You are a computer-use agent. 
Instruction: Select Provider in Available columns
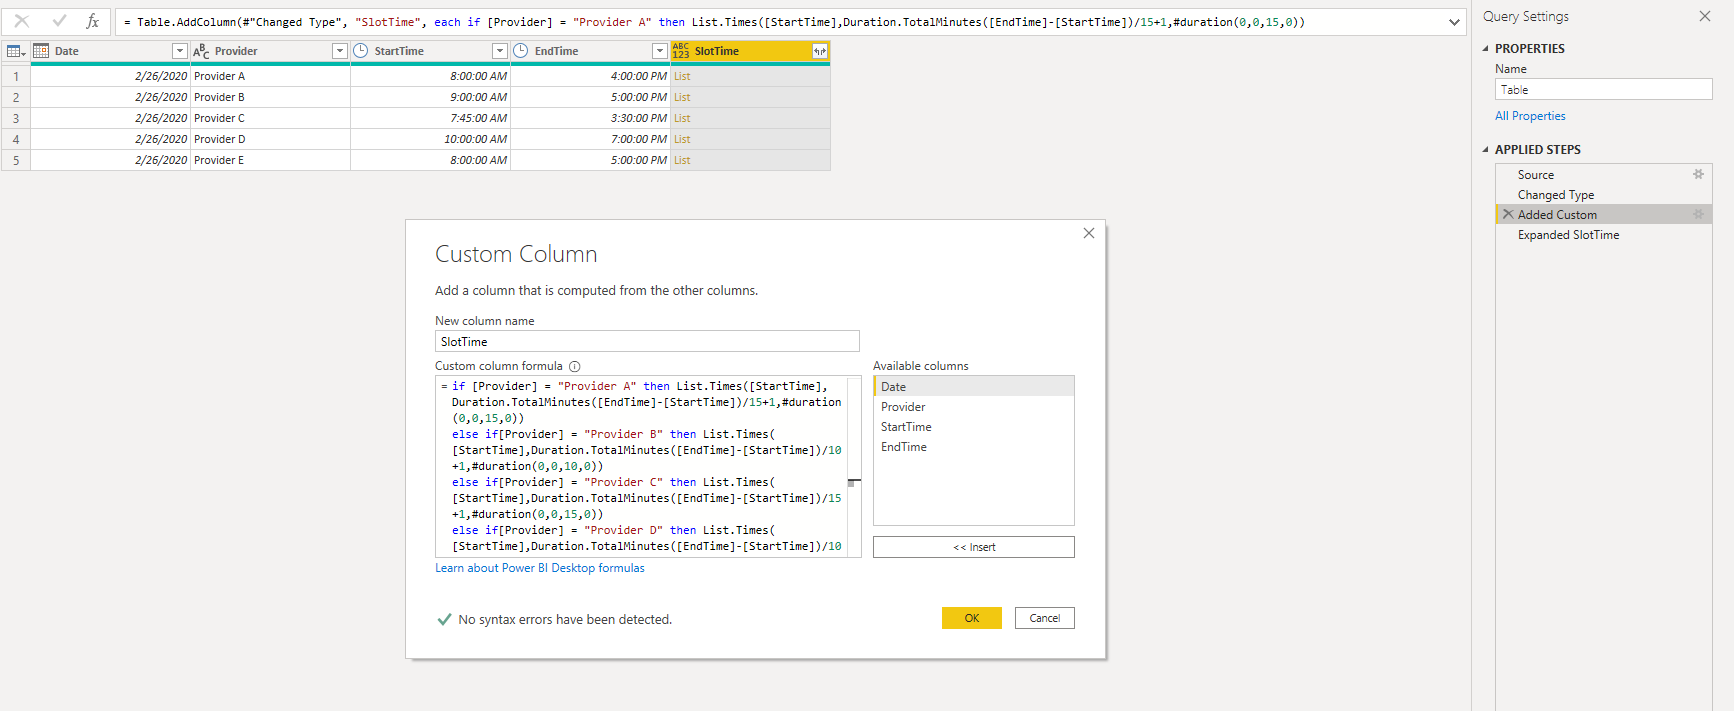click(973, 407)
